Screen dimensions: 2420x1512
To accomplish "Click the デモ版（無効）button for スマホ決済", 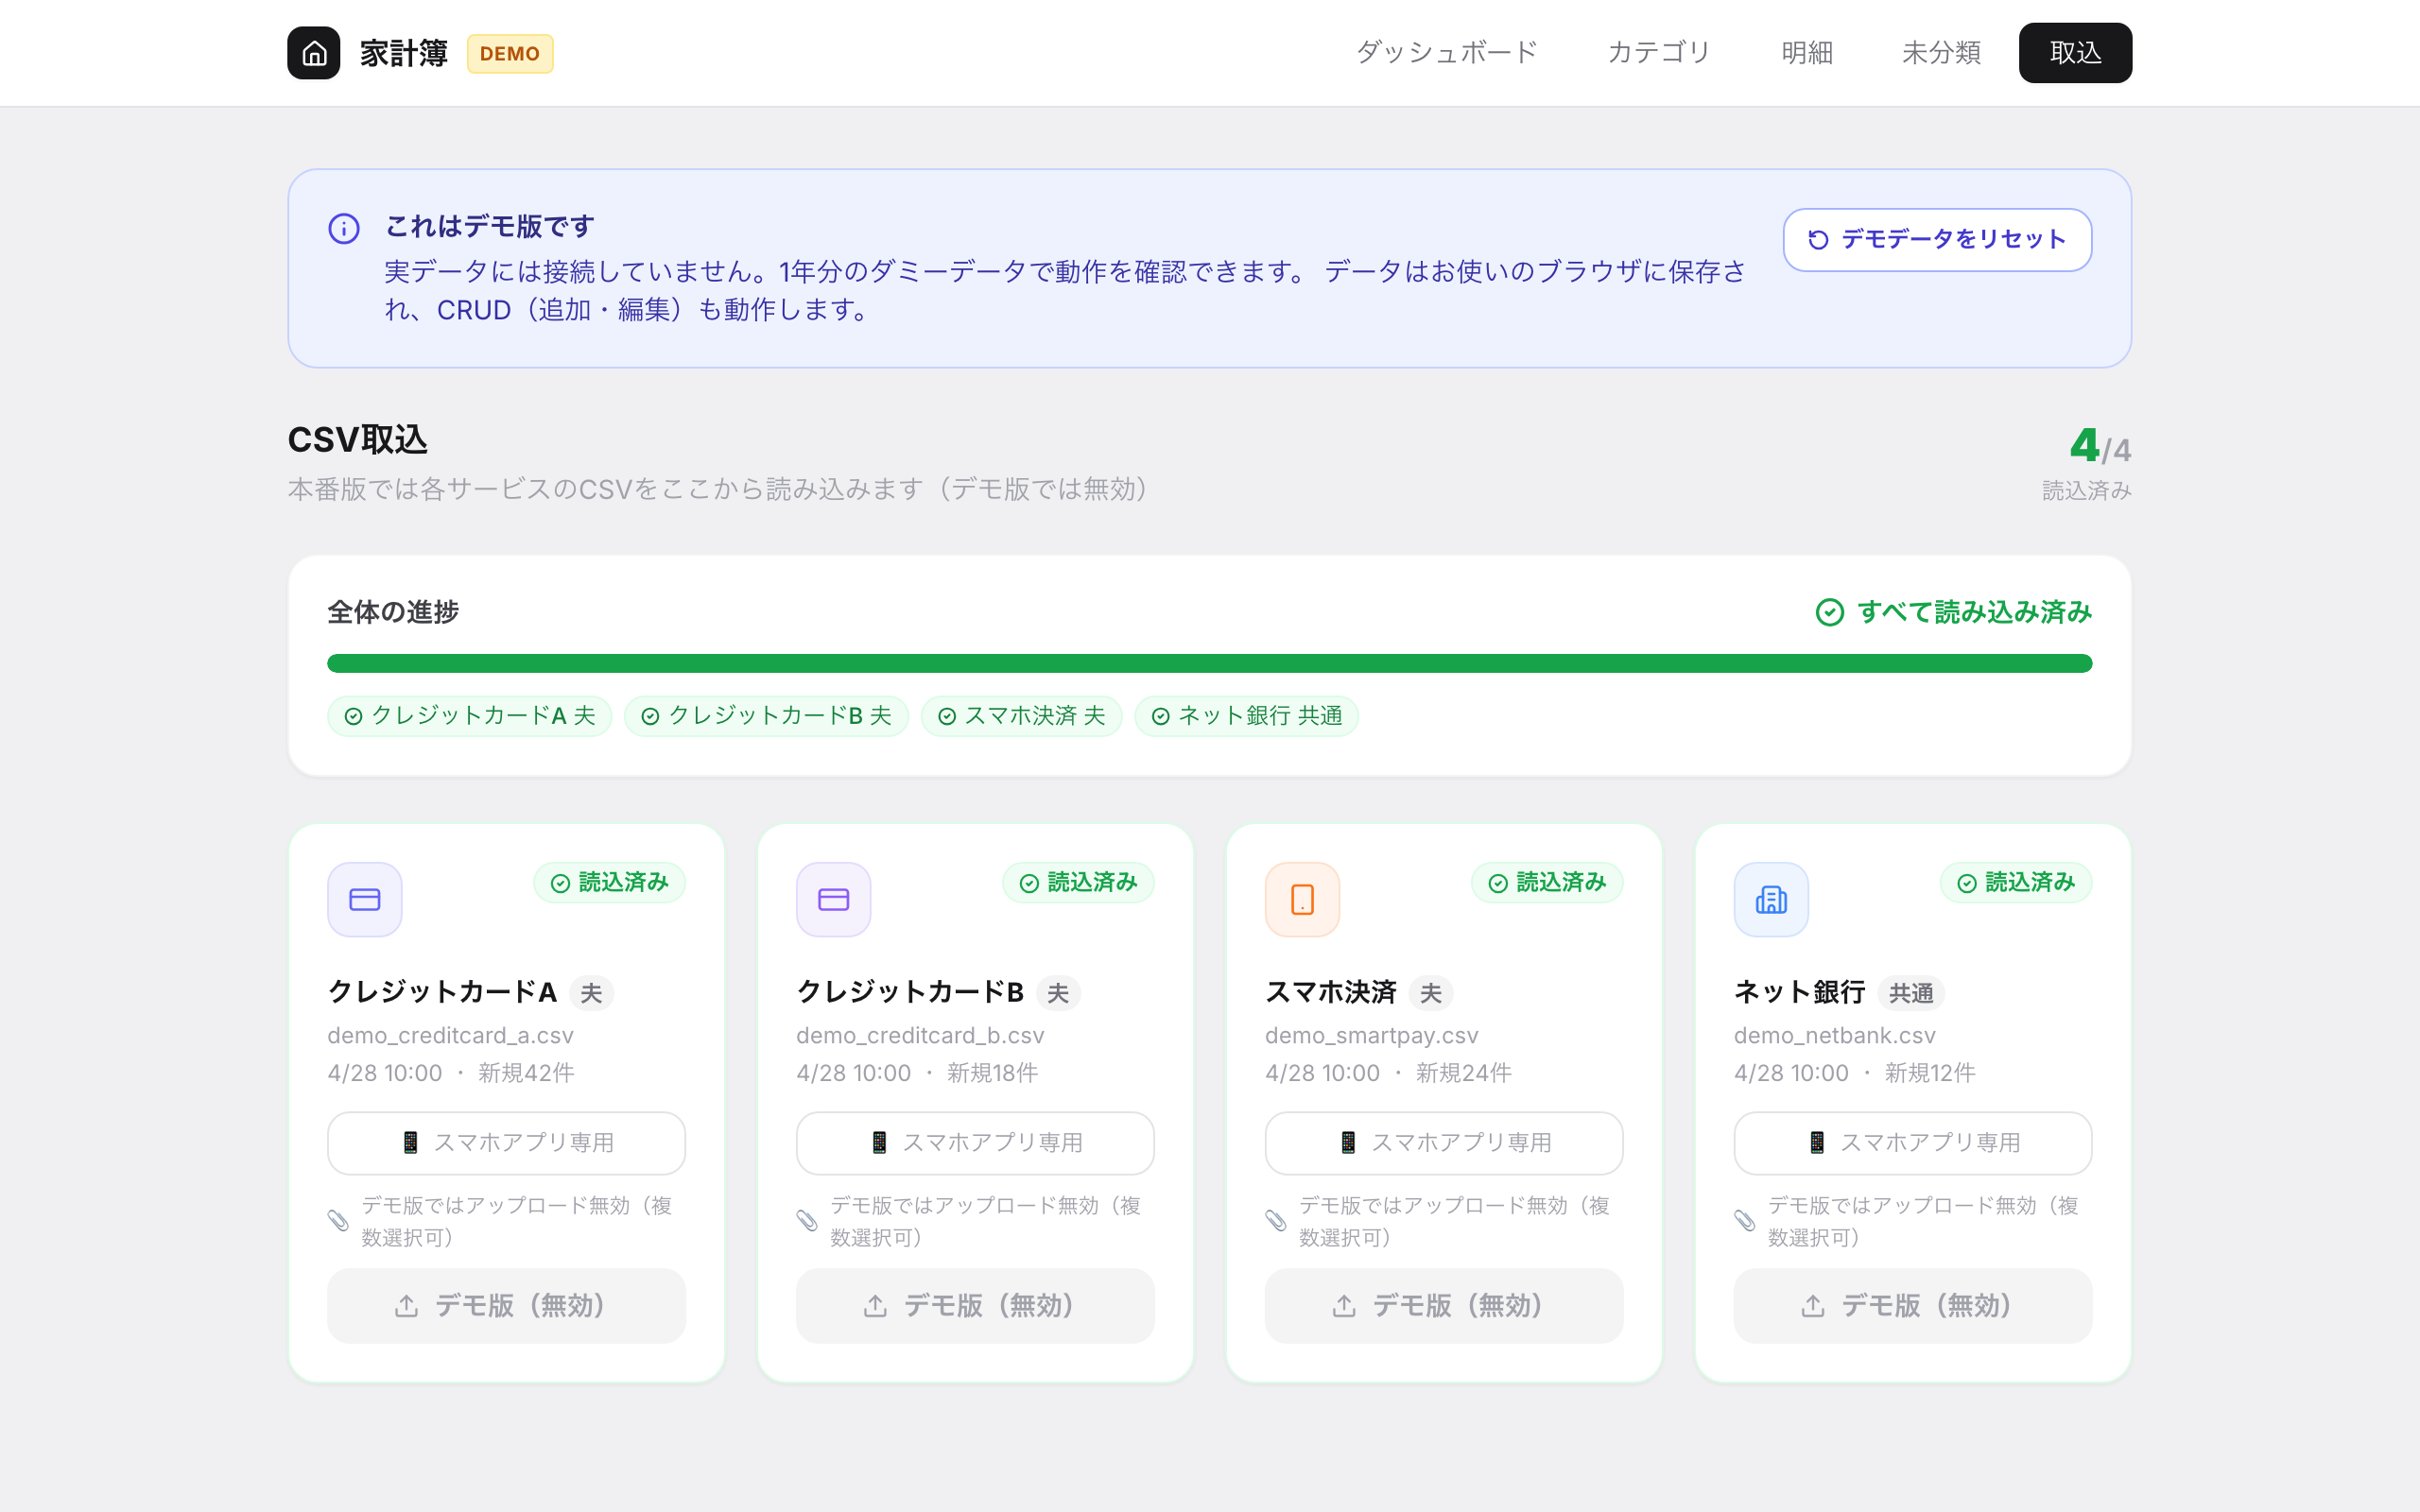I will point(1444,1306).
